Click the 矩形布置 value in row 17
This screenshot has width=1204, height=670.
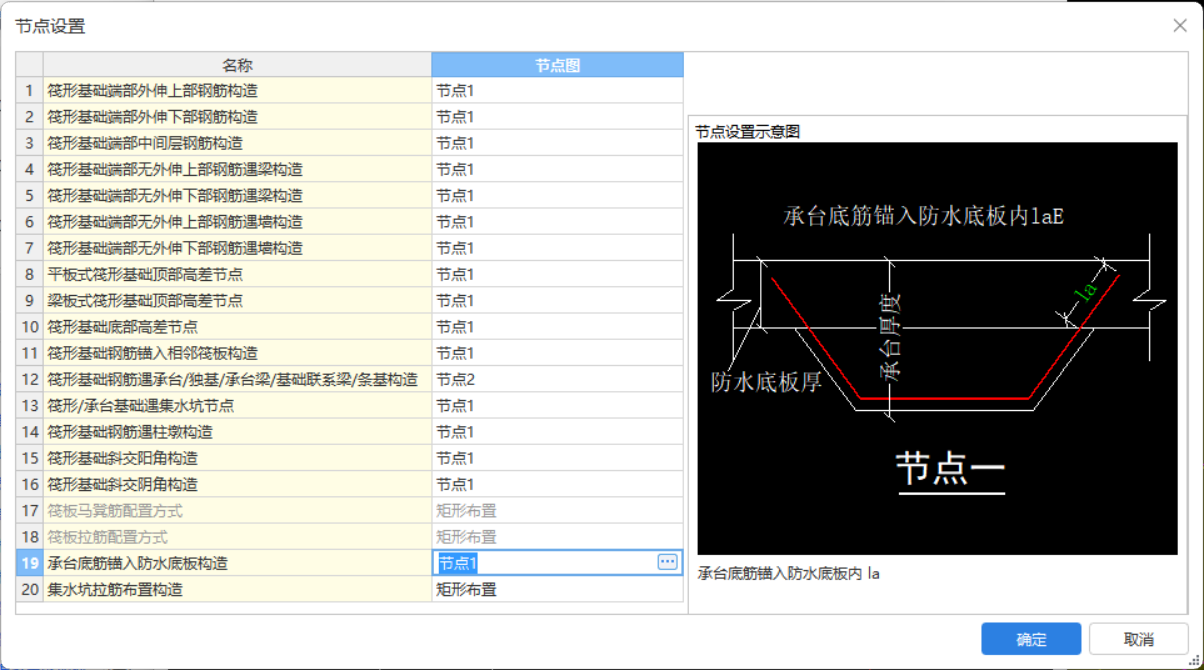tap(557, 510)
